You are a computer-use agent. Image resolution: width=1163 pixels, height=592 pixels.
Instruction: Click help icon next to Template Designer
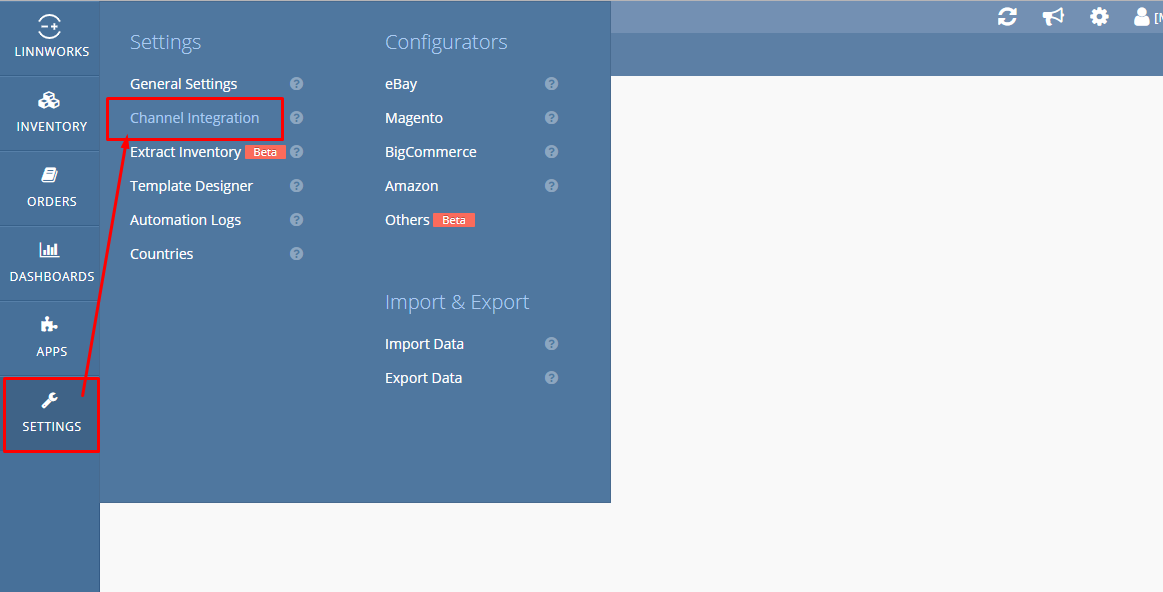pyautogui.click(x=297, y=186)
